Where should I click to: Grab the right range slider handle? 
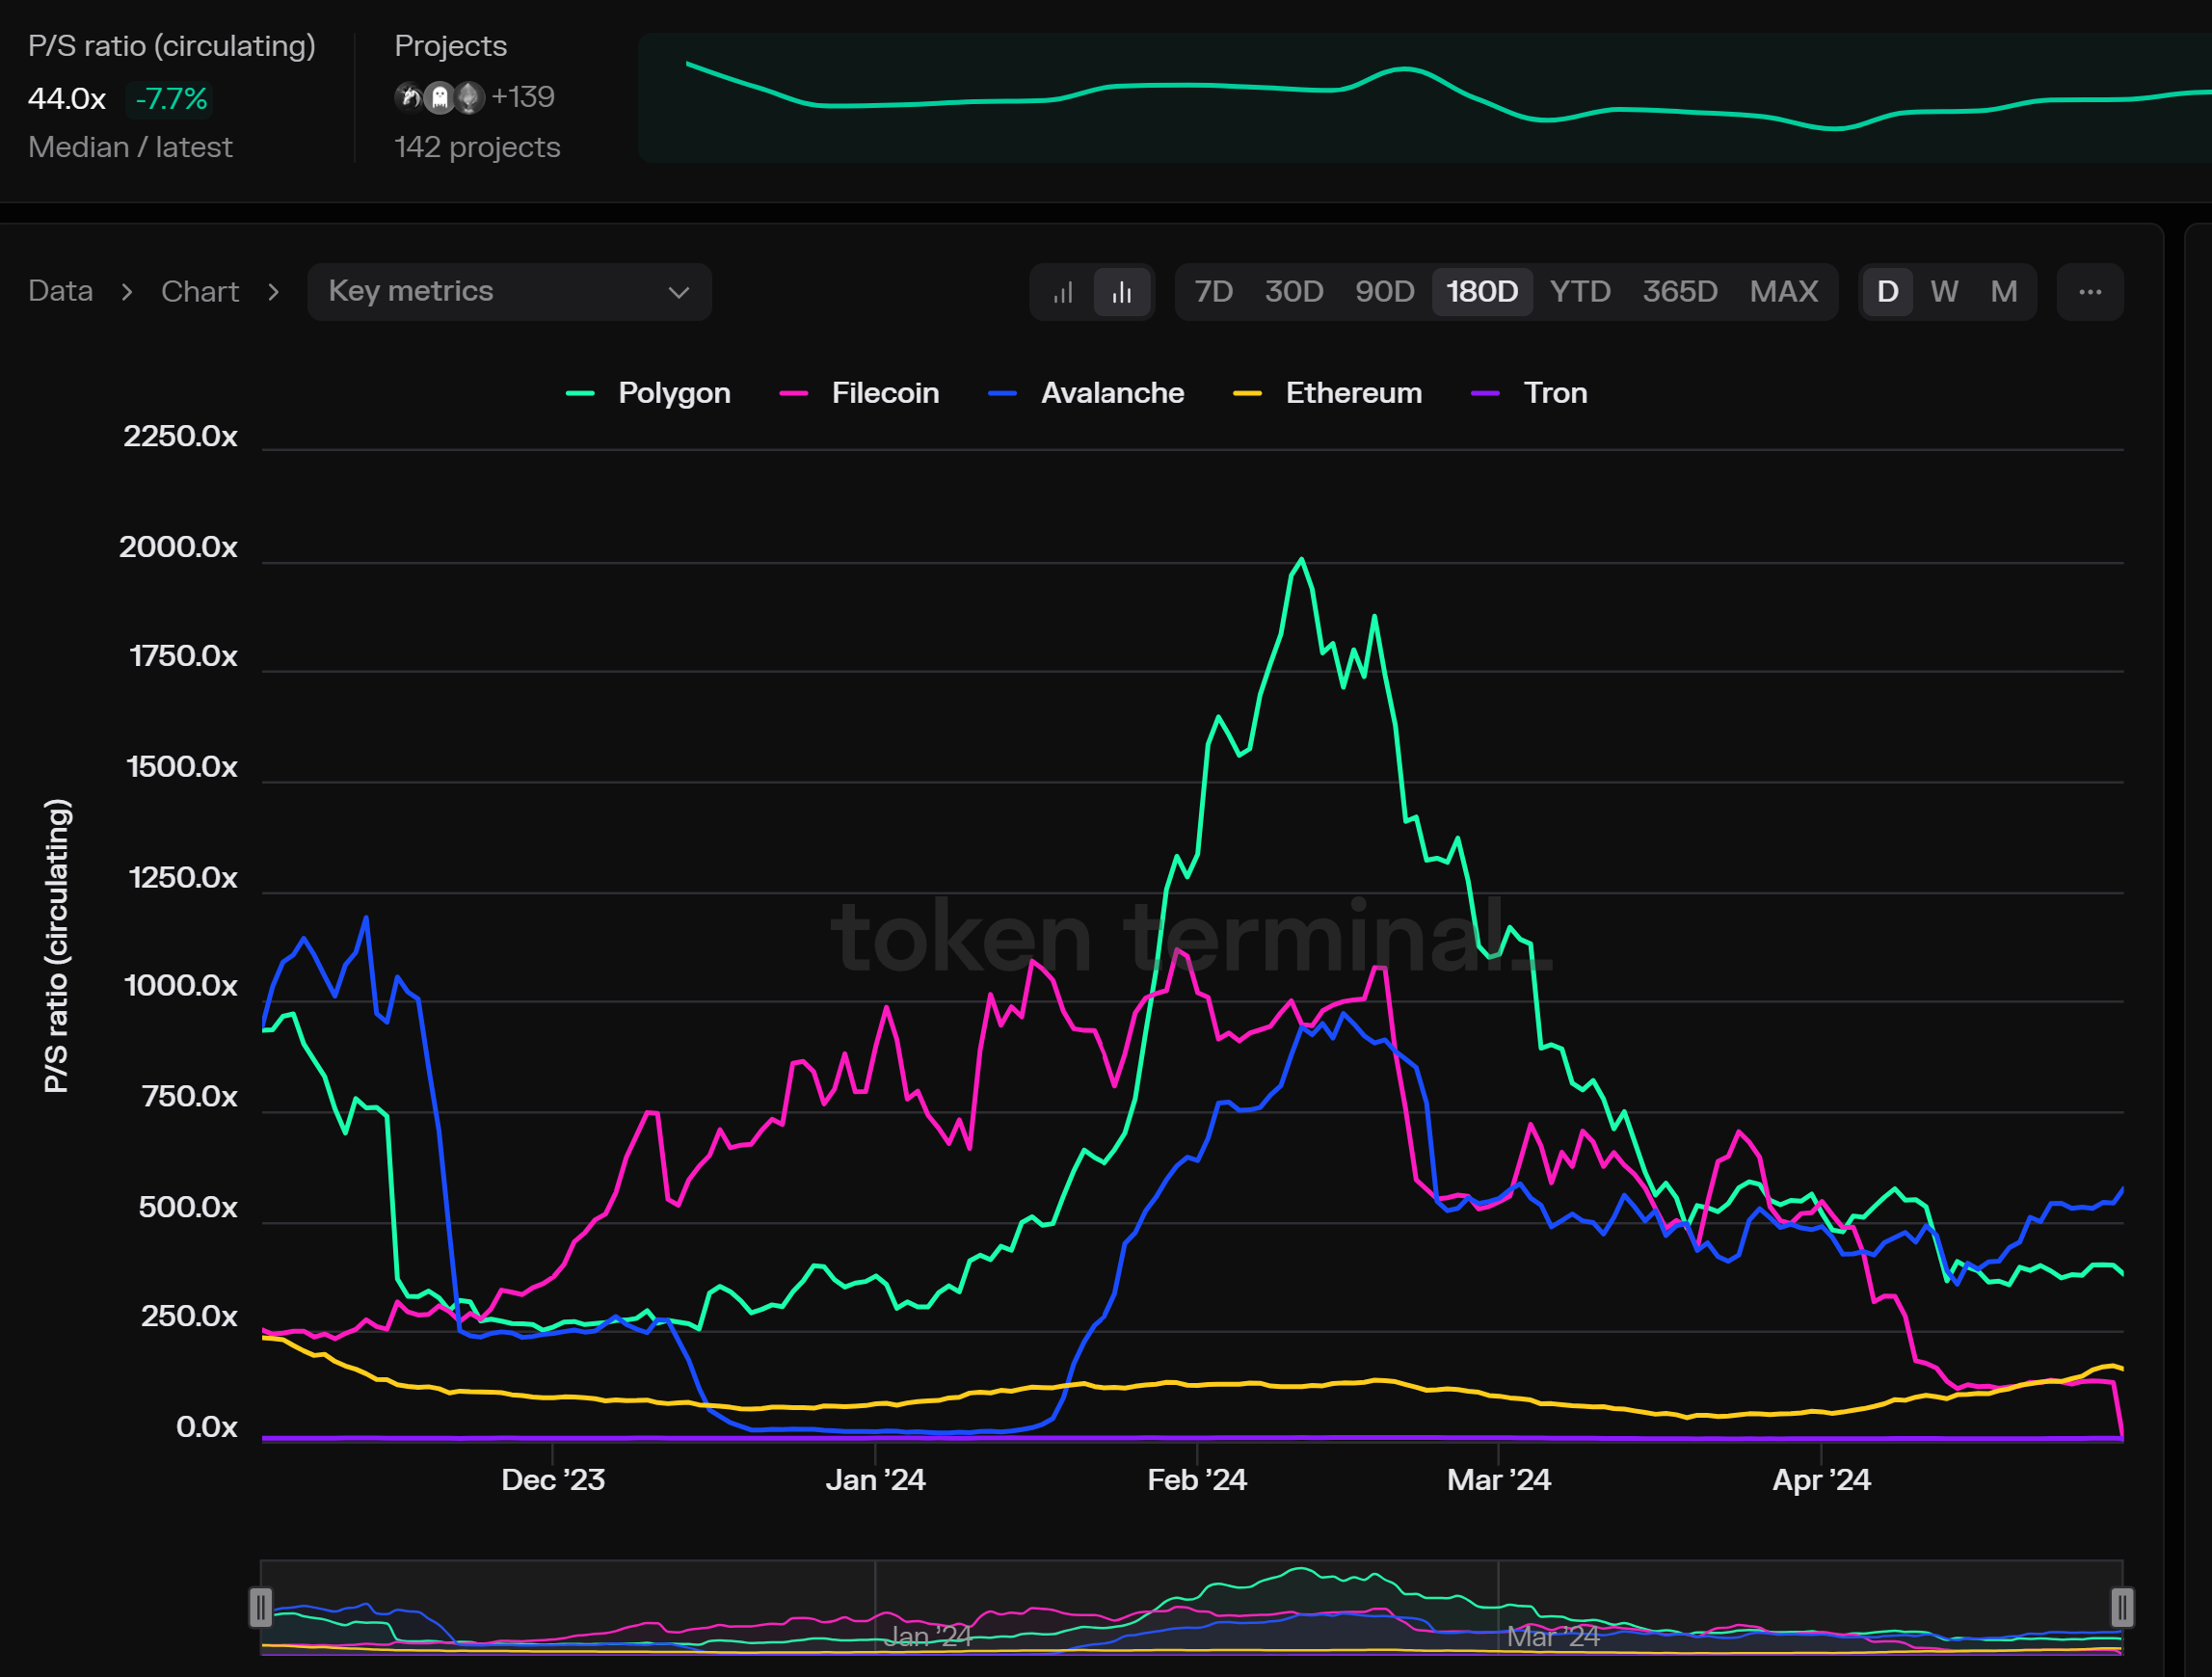coord(2121,1607)
